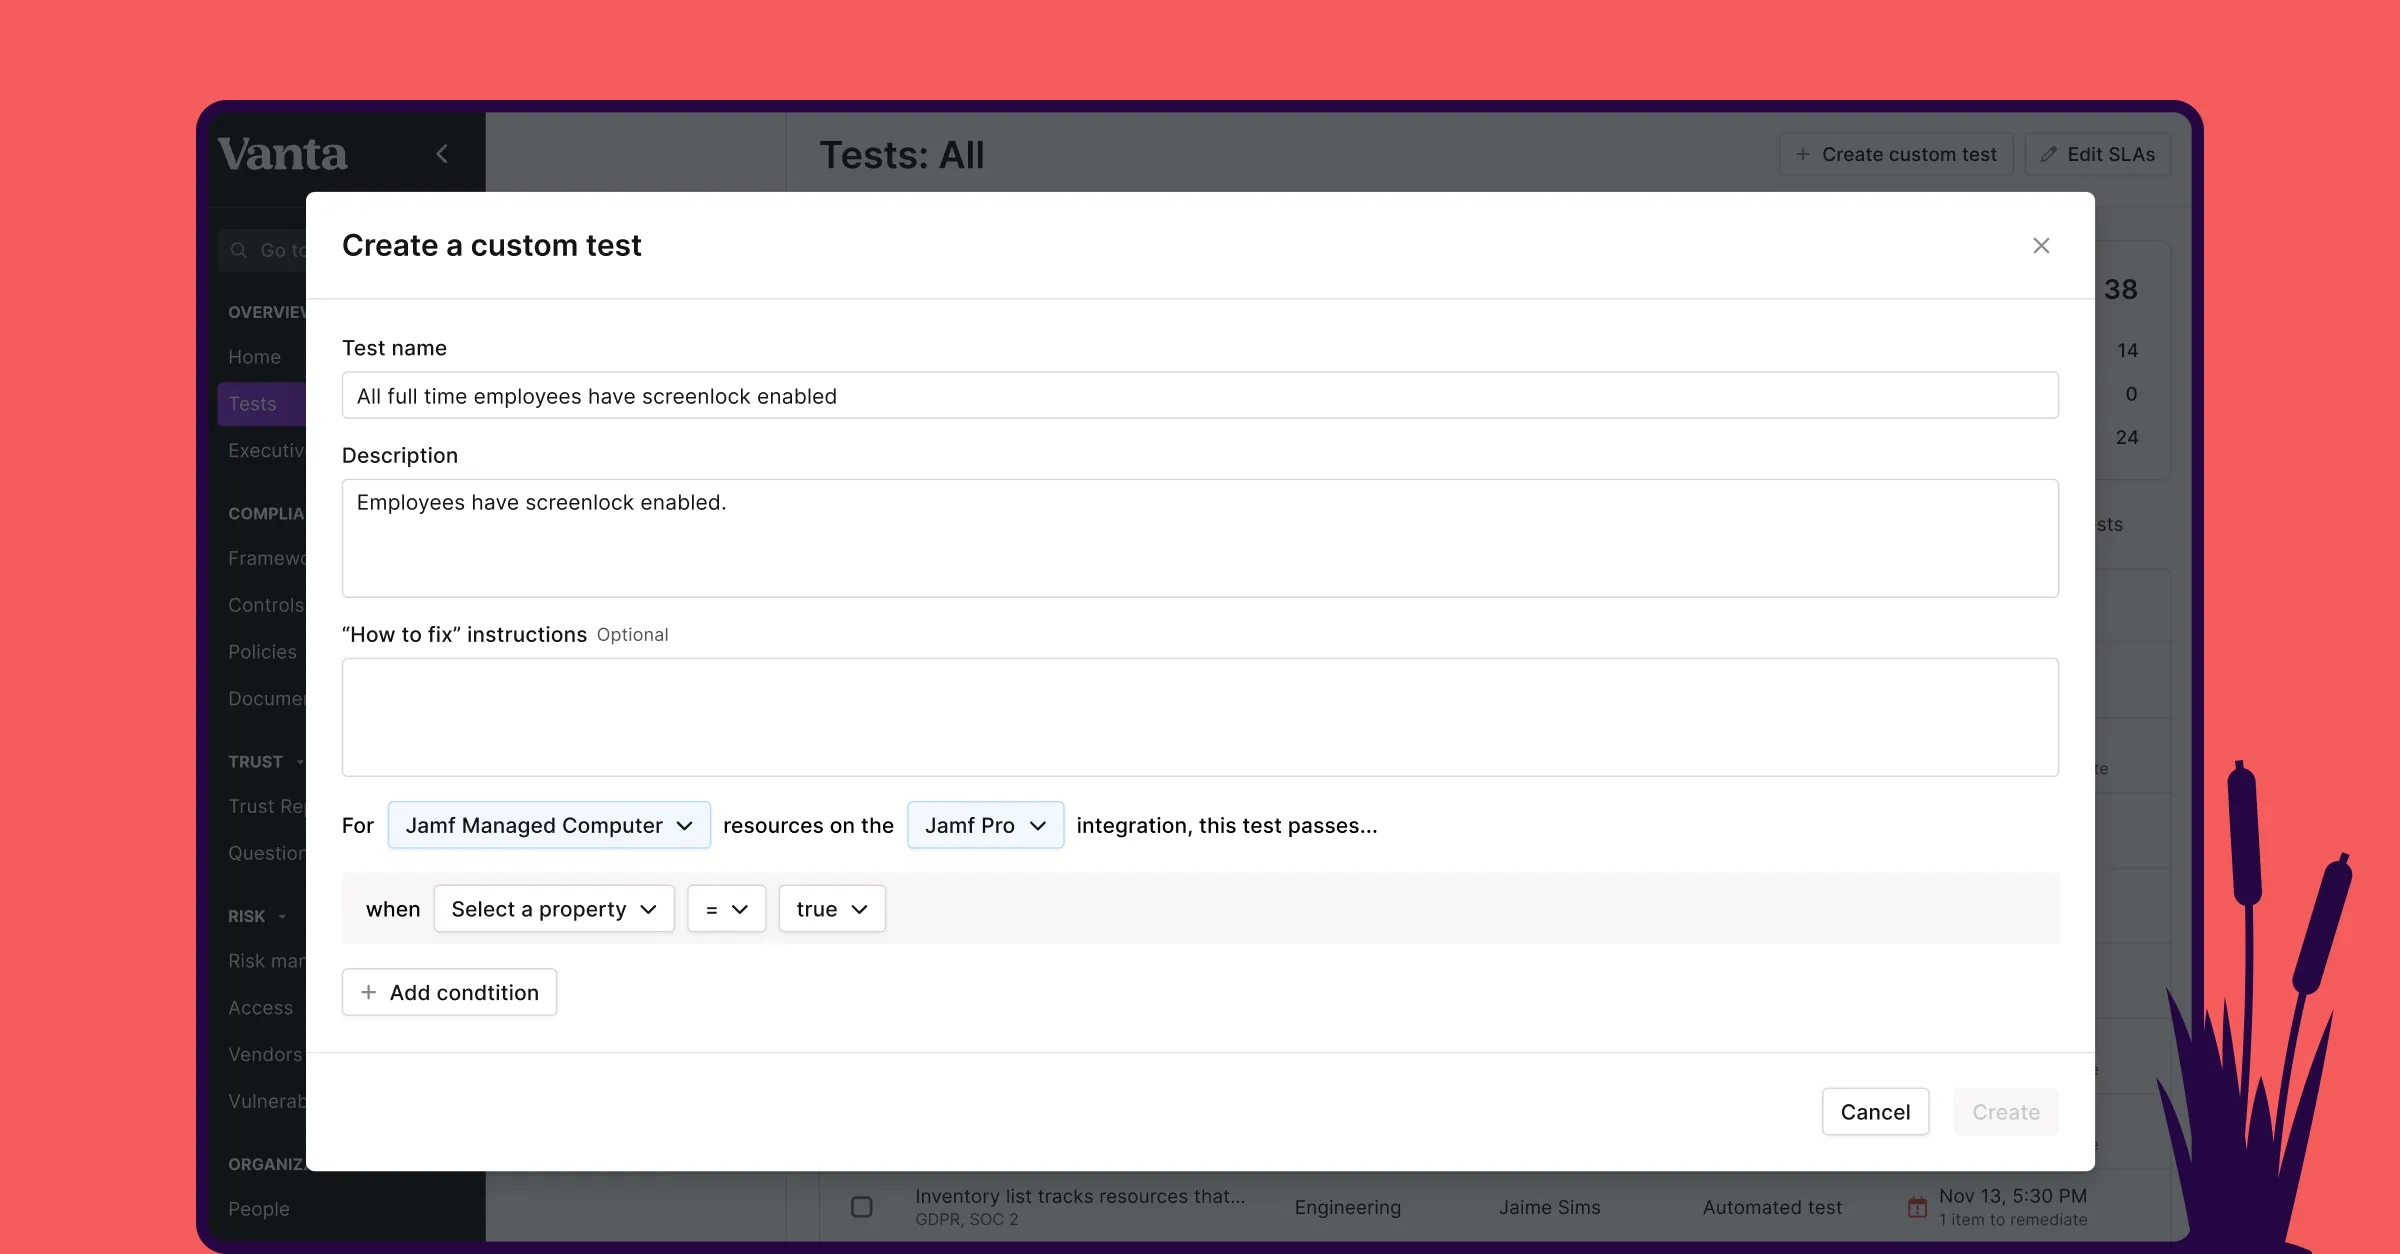Click the search magnifier in the sidebar
Image resolution: width=2400 pixels, height=1254 pixels.
pos(238,249)
